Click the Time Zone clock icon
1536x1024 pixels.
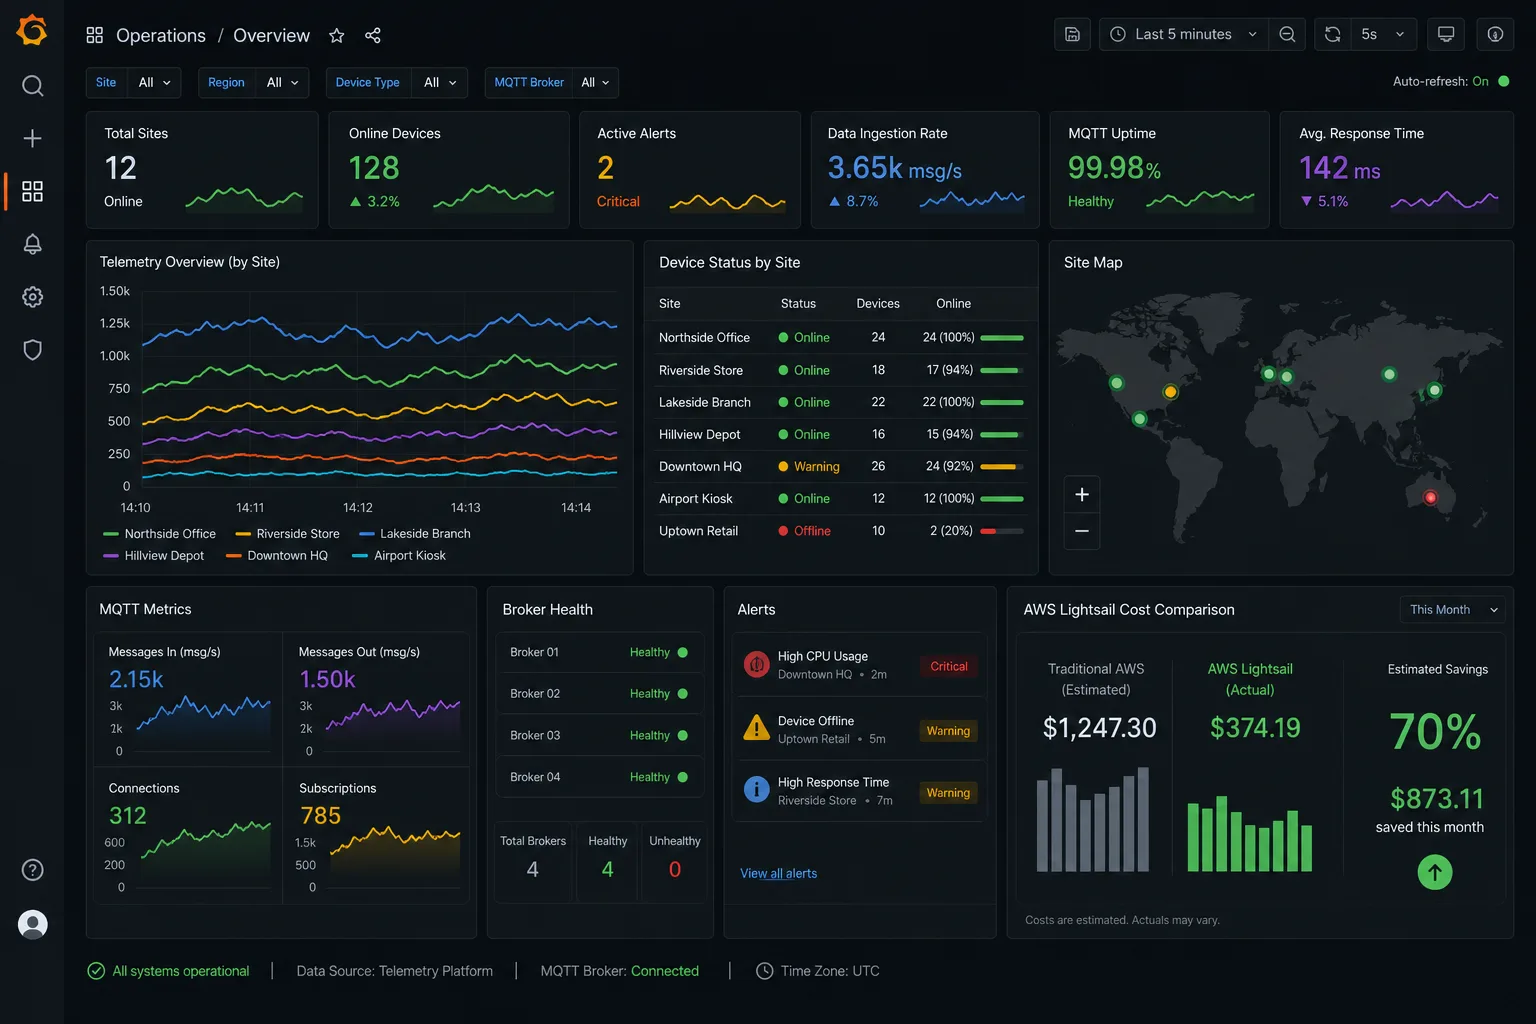click(x=765, y=971)
